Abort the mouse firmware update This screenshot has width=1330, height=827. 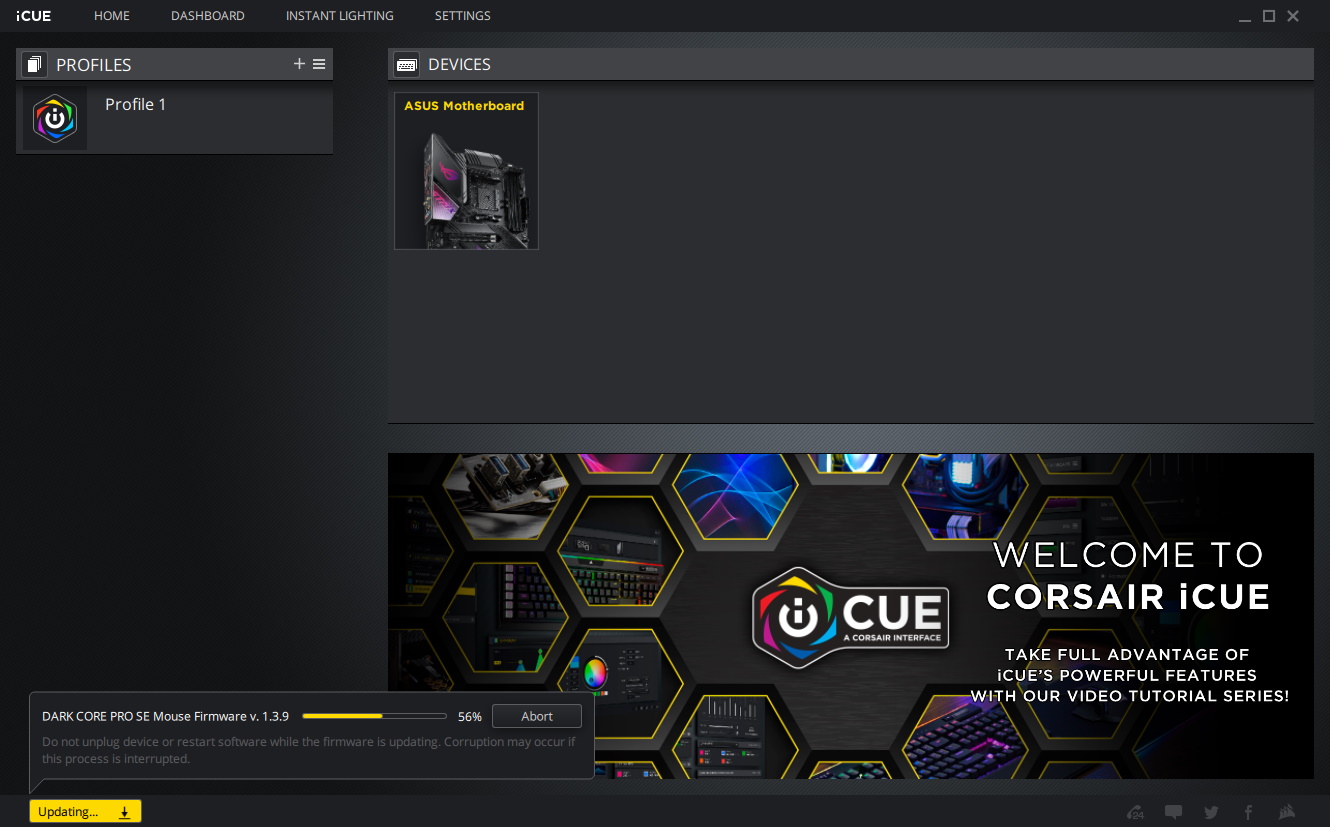(537, 716)
